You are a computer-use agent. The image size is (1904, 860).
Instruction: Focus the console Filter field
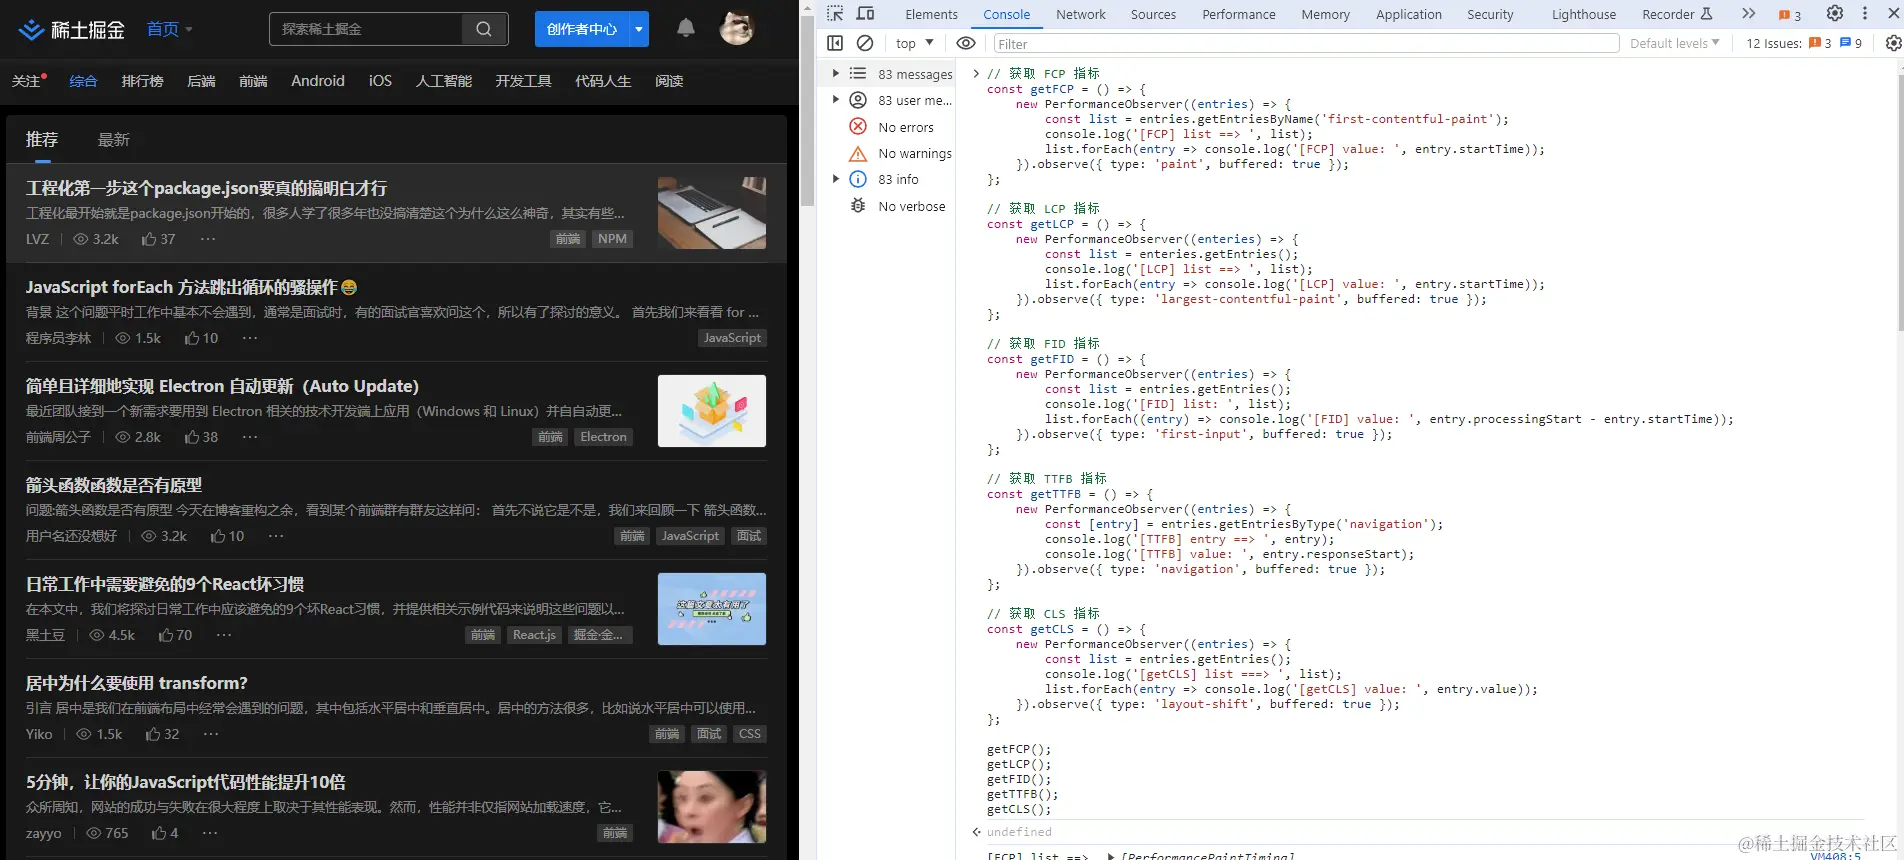(1306, 43)
